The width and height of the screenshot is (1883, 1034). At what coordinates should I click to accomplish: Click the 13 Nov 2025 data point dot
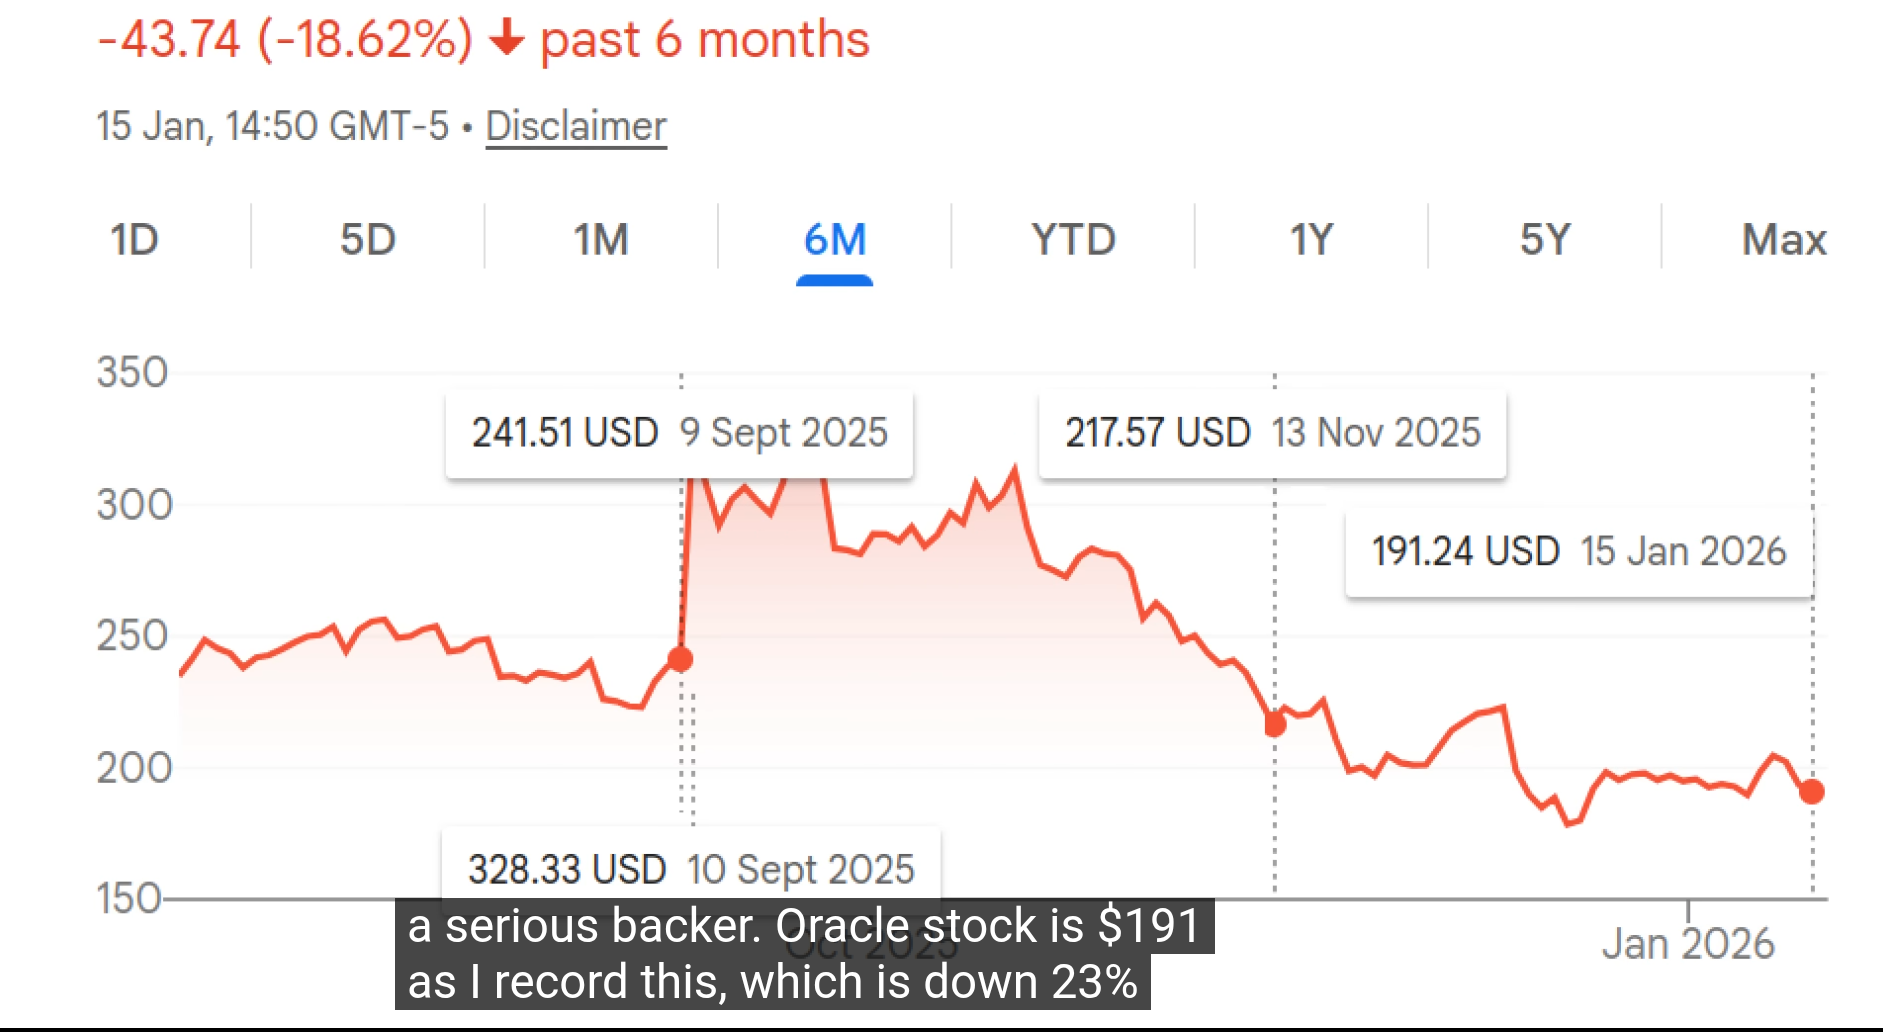click(x=1275, y=724)
